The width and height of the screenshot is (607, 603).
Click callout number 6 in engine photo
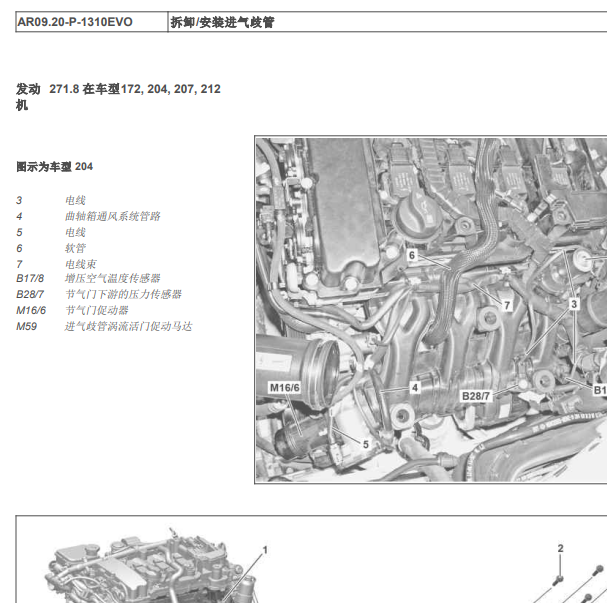[x=412, y=255]
